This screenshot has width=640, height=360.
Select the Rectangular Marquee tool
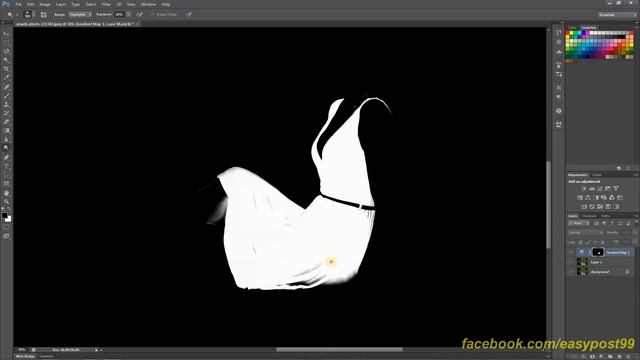point(6,42)
